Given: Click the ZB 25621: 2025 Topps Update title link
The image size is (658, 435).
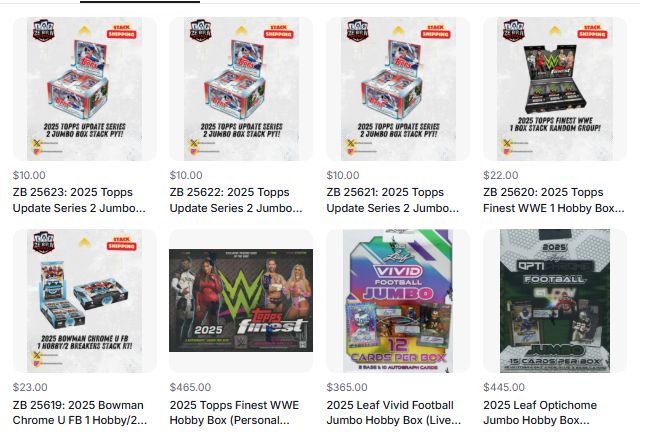Looking at the screenshot, I should tap(393, 200).
